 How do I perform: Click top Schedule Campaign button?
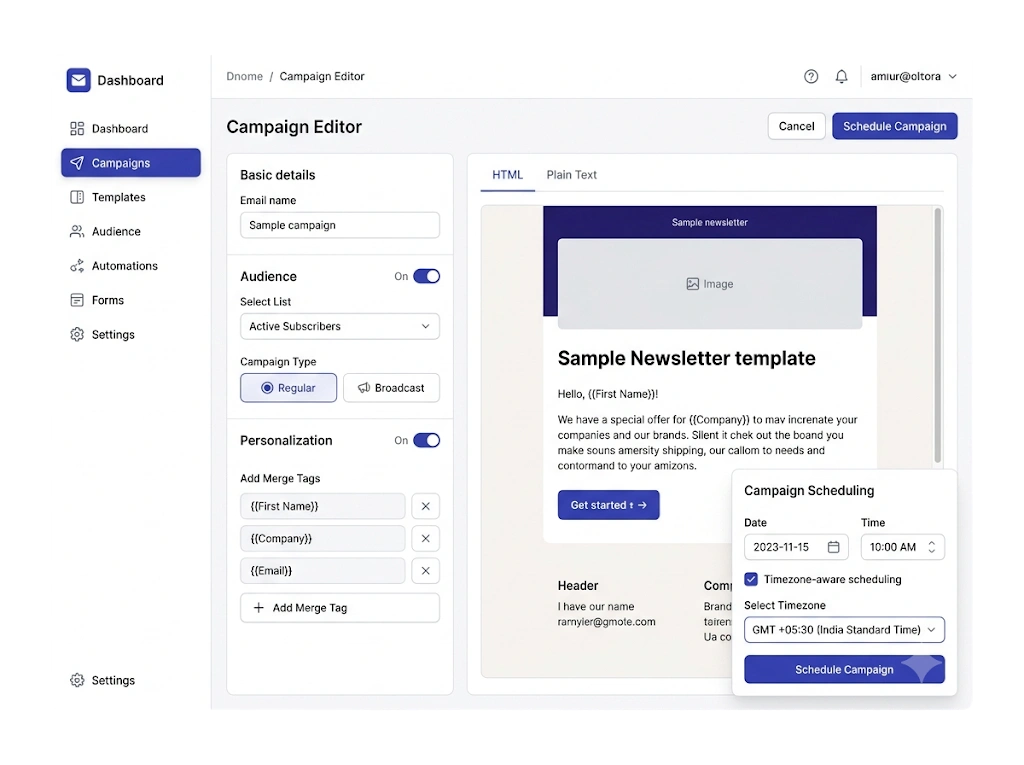895,126
